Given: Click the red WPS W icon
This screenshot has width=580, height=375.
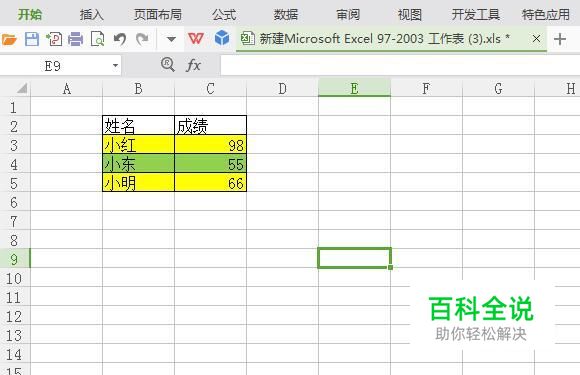Looking at the screenshot, I should [196, 38].
